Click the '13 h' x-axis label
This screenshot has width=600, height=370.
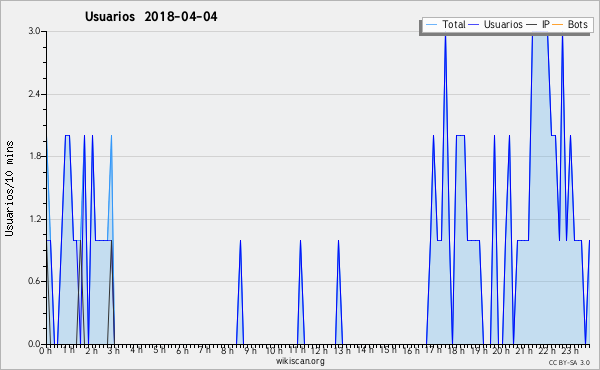[342, 351]
